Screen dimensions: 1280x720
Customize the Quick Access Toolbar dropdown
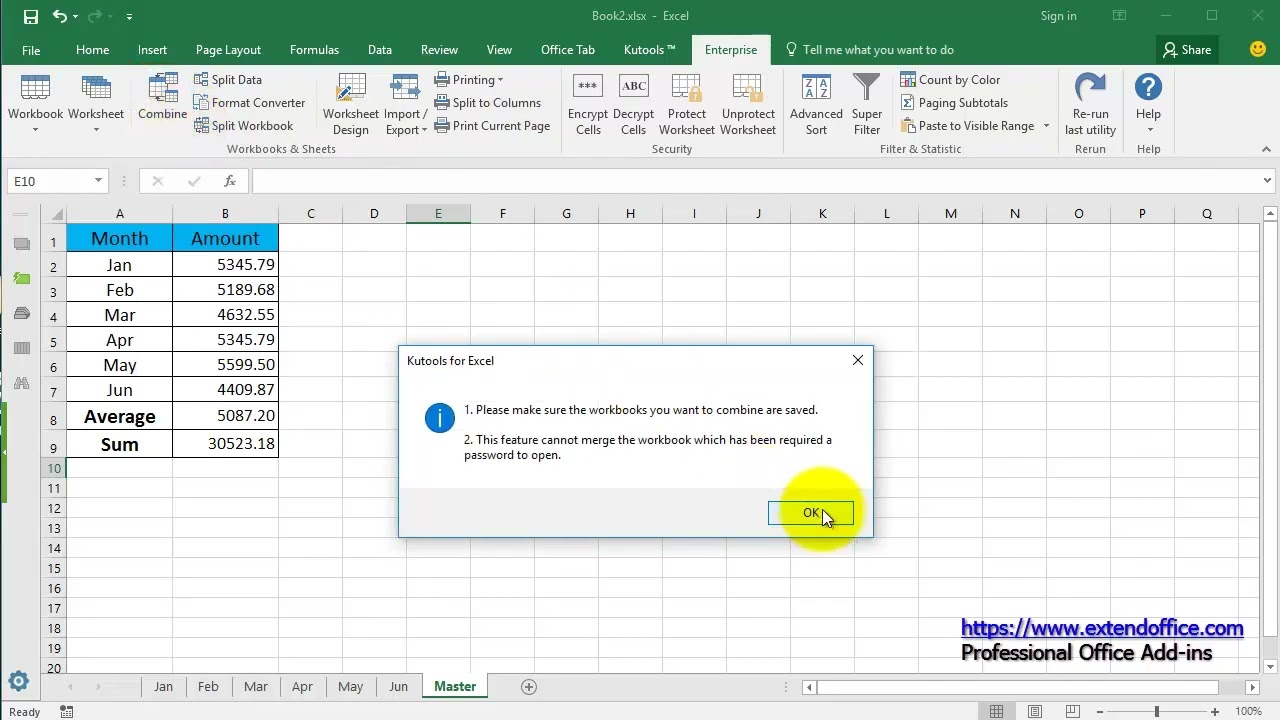(x=130, y=17)
